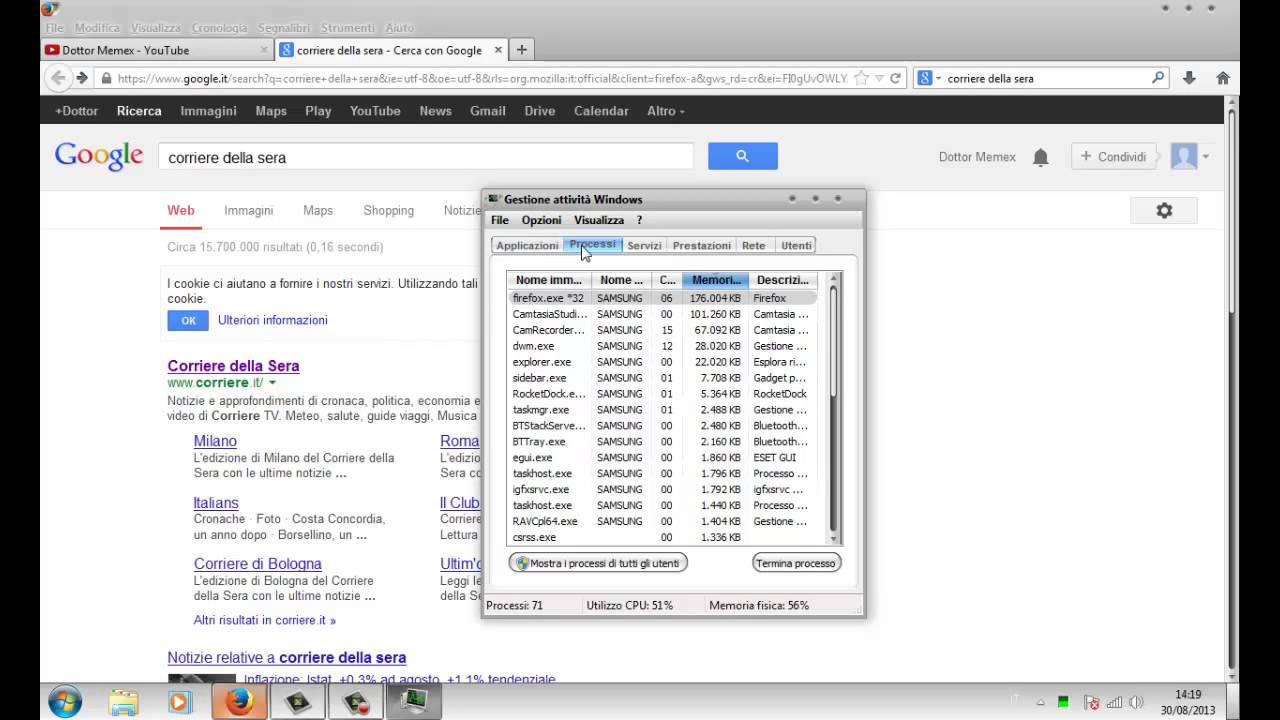Select the dwm.exe process row

tap(662, 346)
